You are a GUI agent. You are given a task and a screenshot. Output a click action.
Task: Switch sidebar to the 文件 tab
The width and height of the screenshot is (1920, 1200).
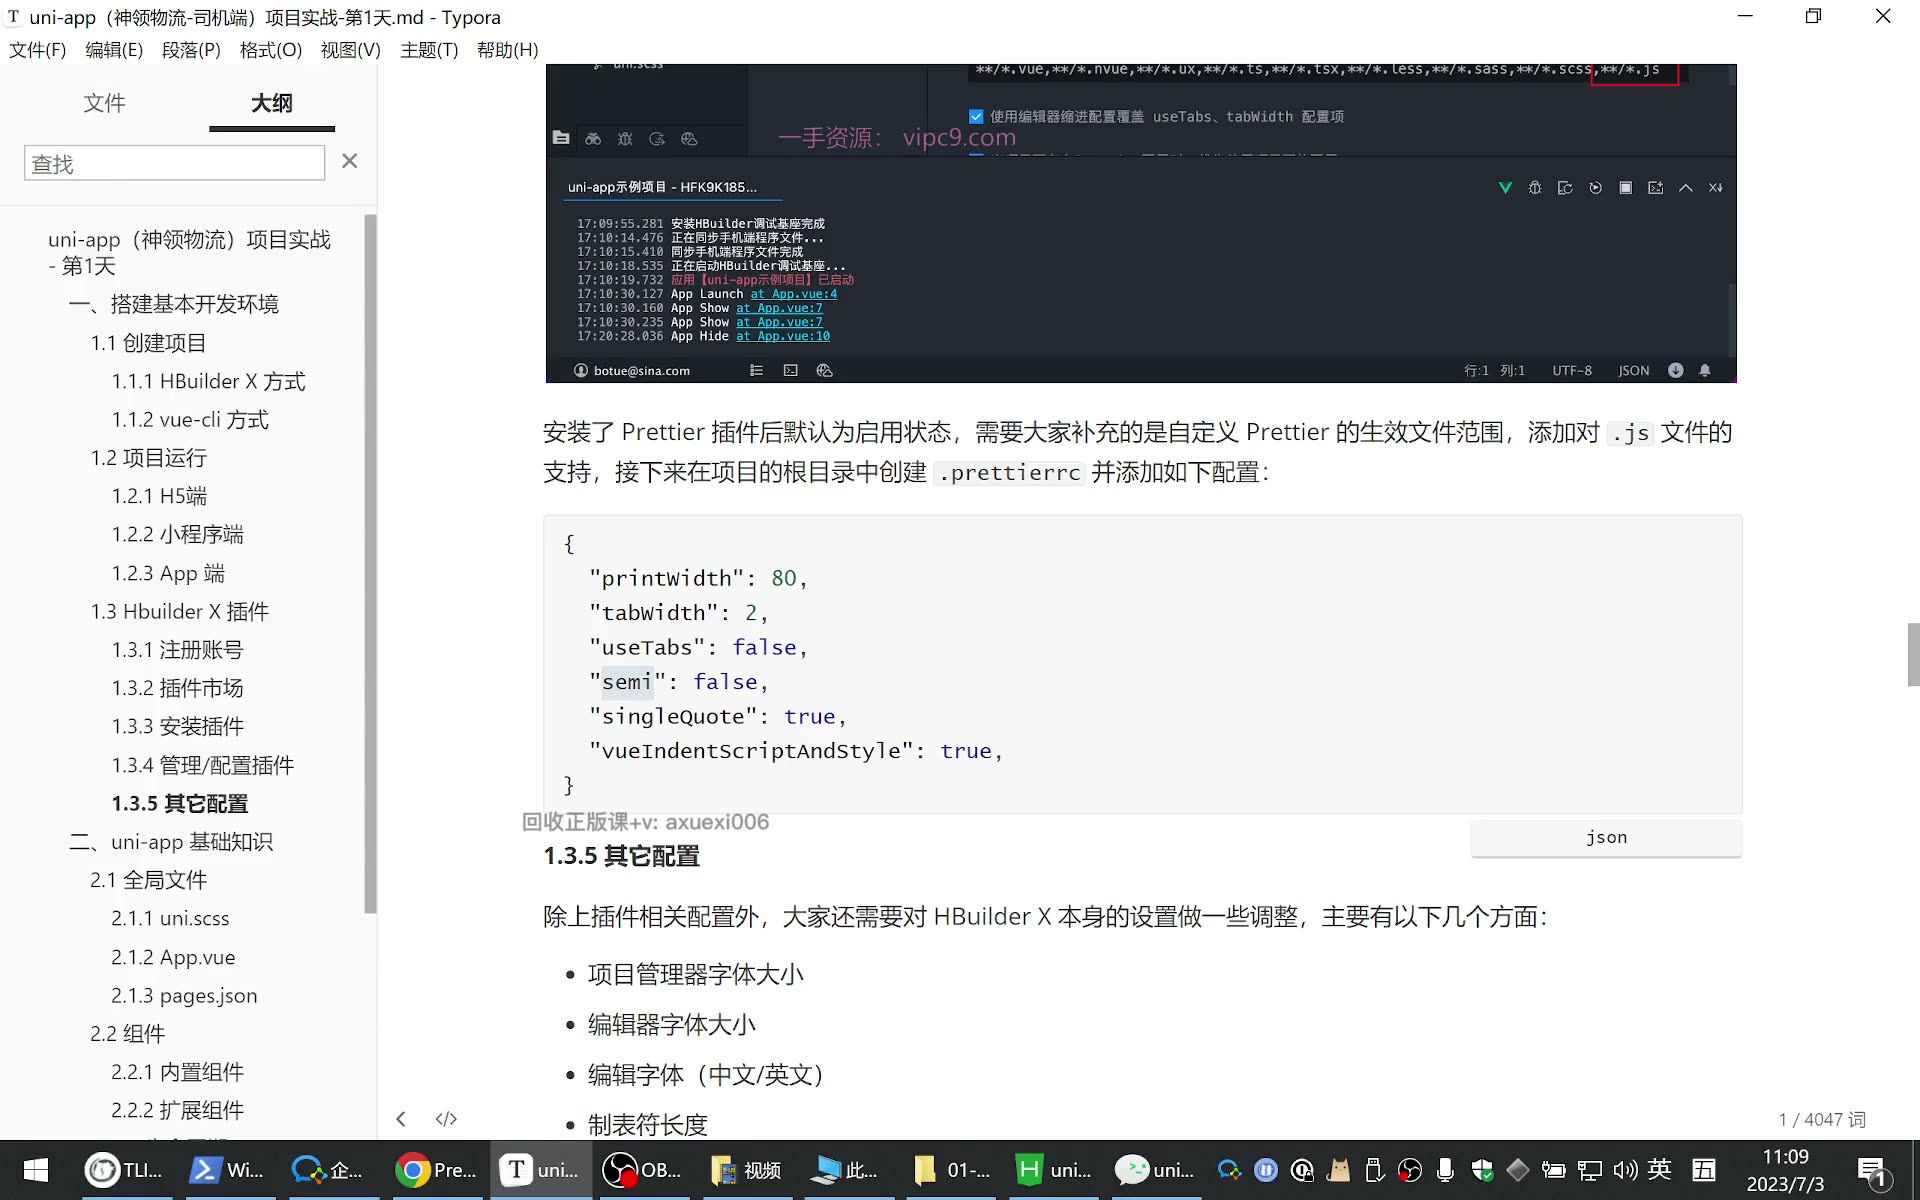[104, 103]
